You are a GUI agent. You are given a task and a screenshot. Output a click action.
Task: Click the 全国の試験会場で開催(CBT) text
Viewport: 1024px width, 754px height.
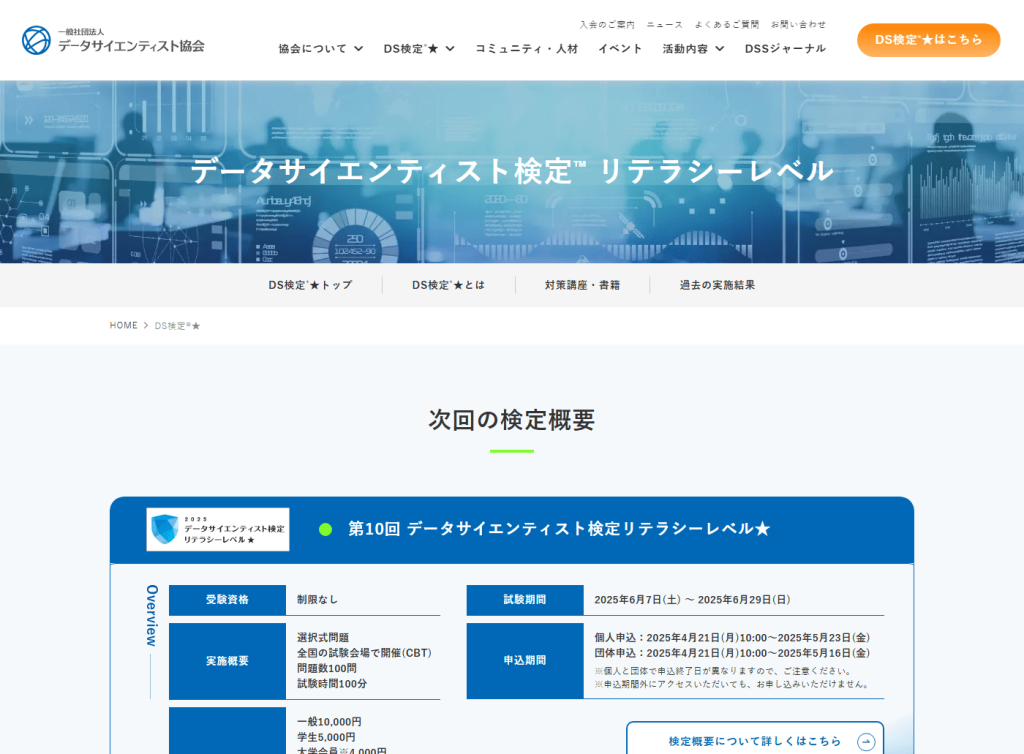pos(364,653)
